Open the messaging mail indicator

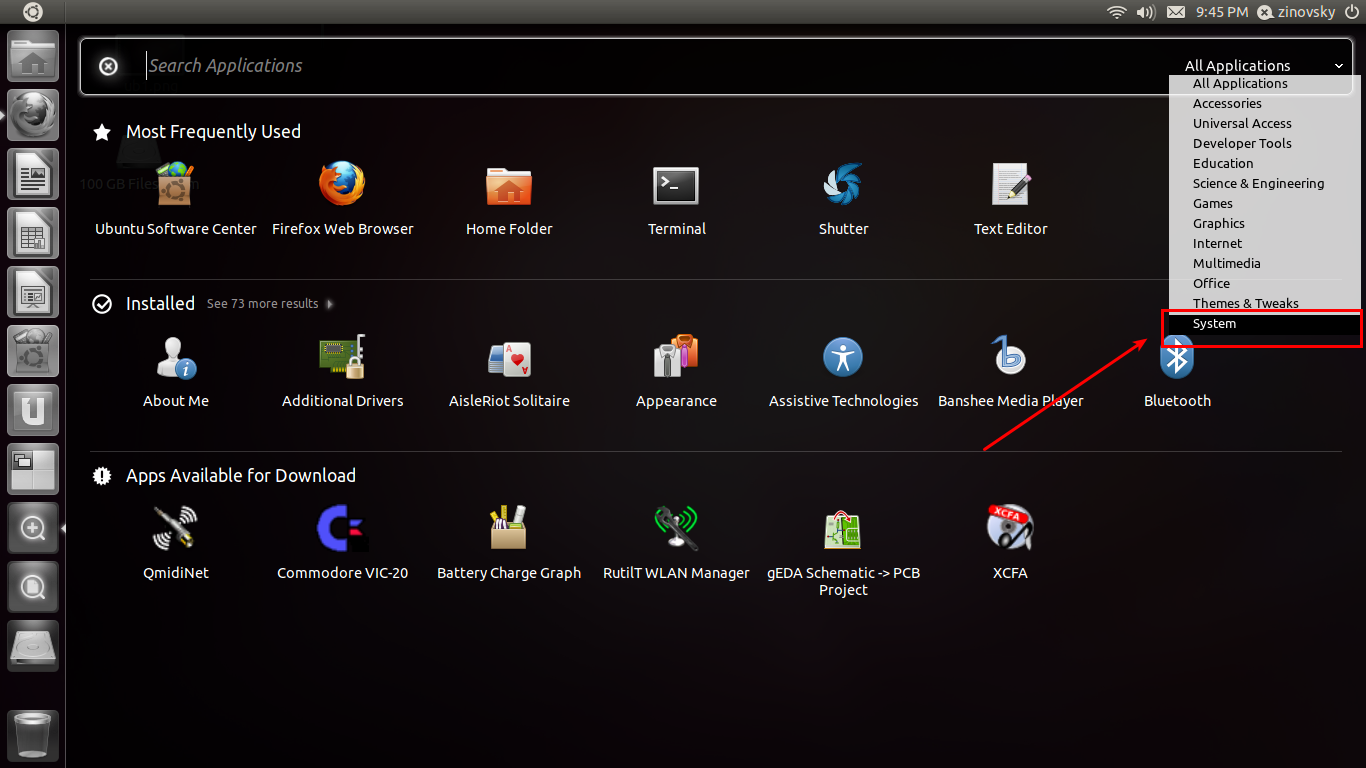(x=1176, y=12)
